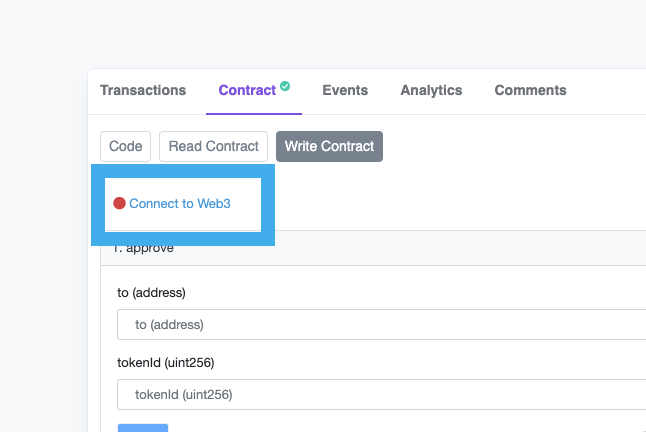Click the blue button below tokenId field

coord(143,428)
